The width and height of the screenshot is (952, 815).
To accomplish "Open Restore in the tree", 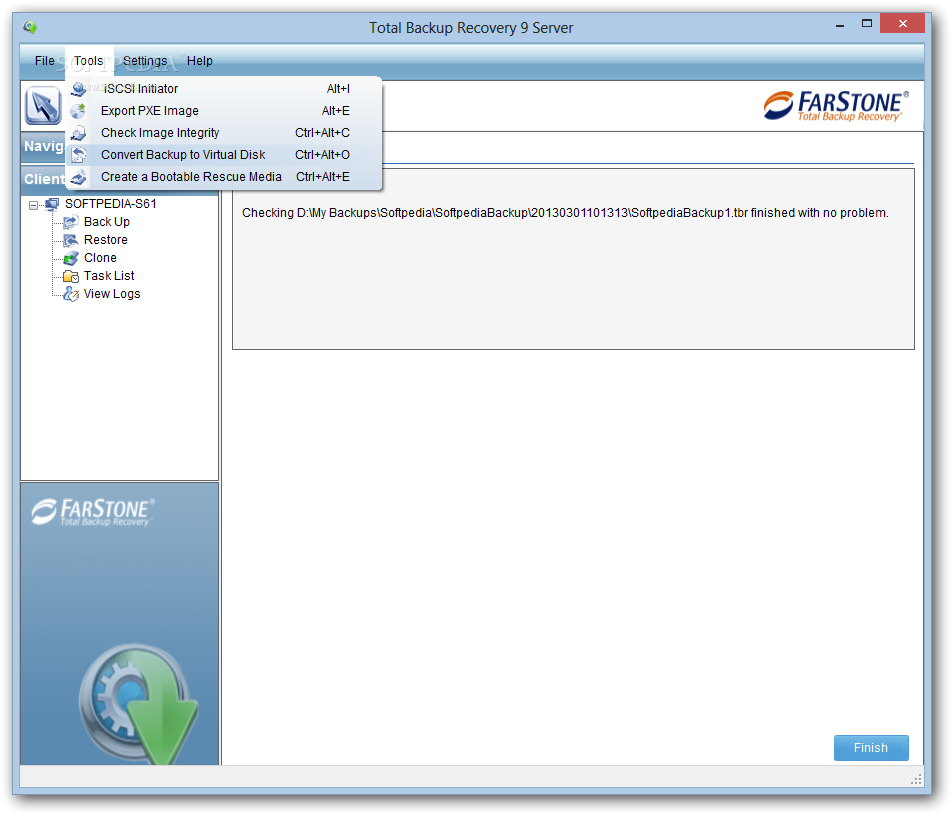I will coord(106,240).
